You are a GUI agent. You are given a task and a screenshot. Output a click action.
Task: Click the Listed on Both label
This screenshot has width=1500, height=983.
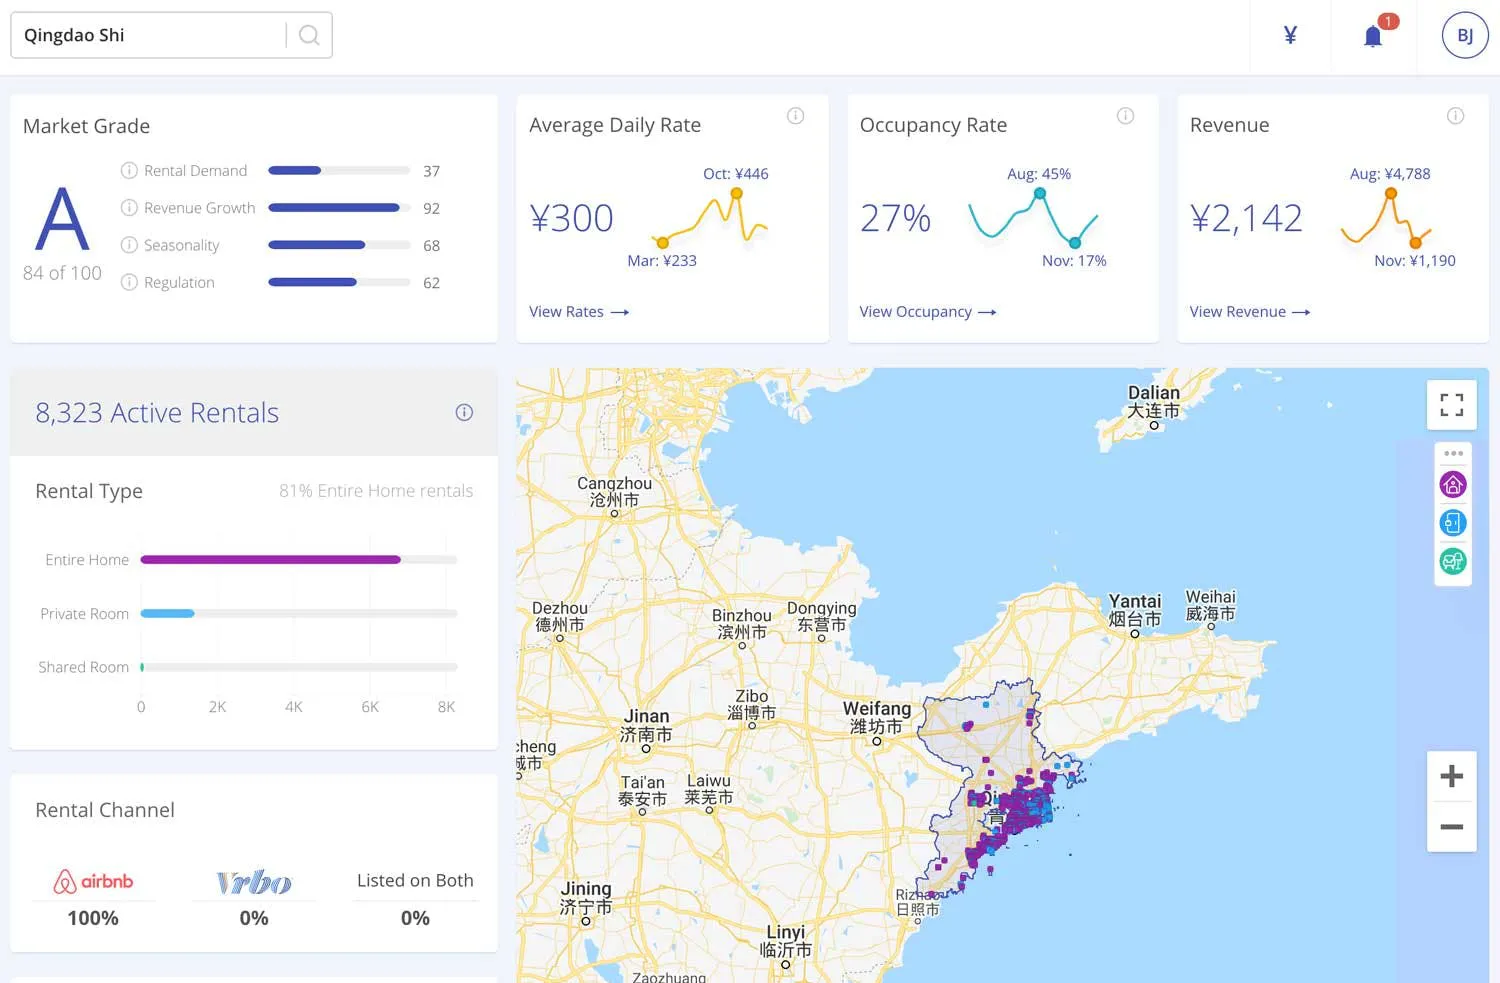[x=415, y=880]
